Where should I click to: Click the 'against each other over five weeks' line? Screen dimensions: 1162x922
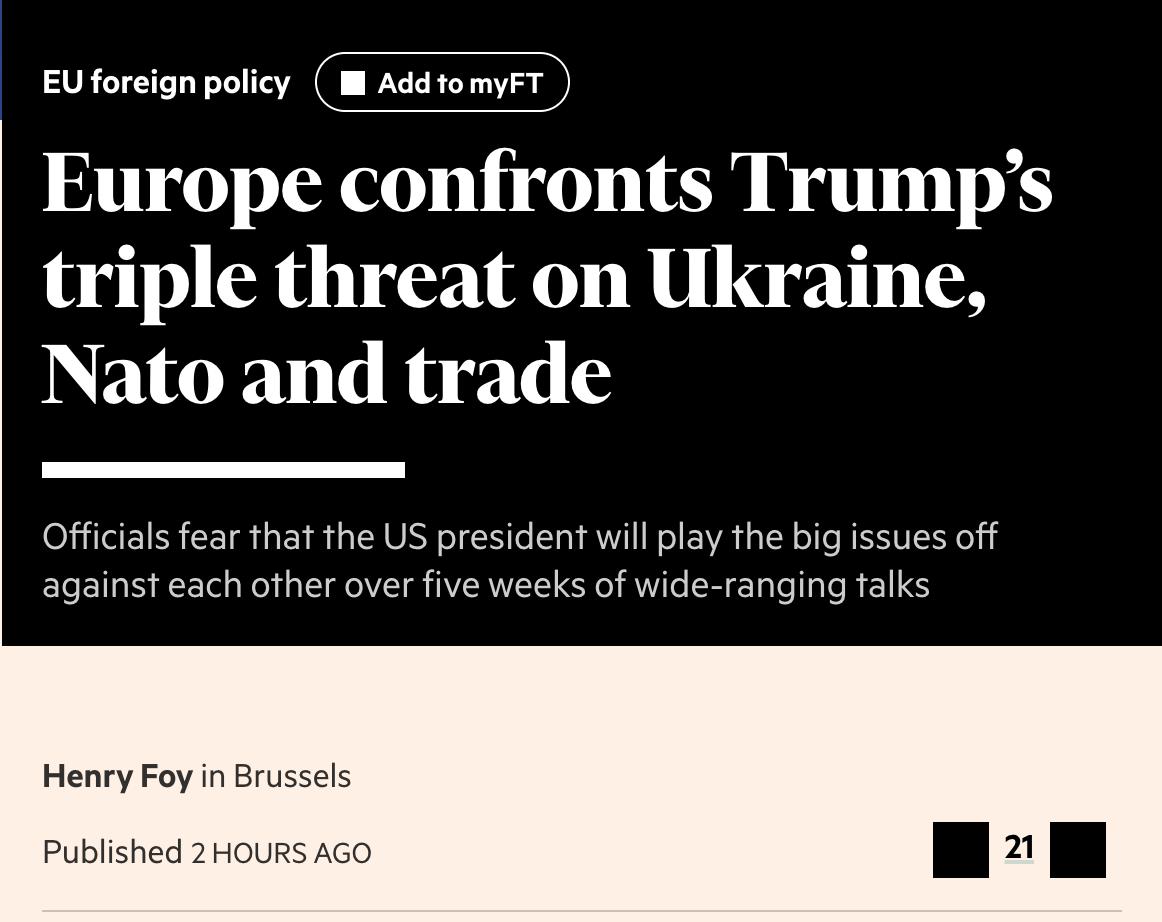485,584
